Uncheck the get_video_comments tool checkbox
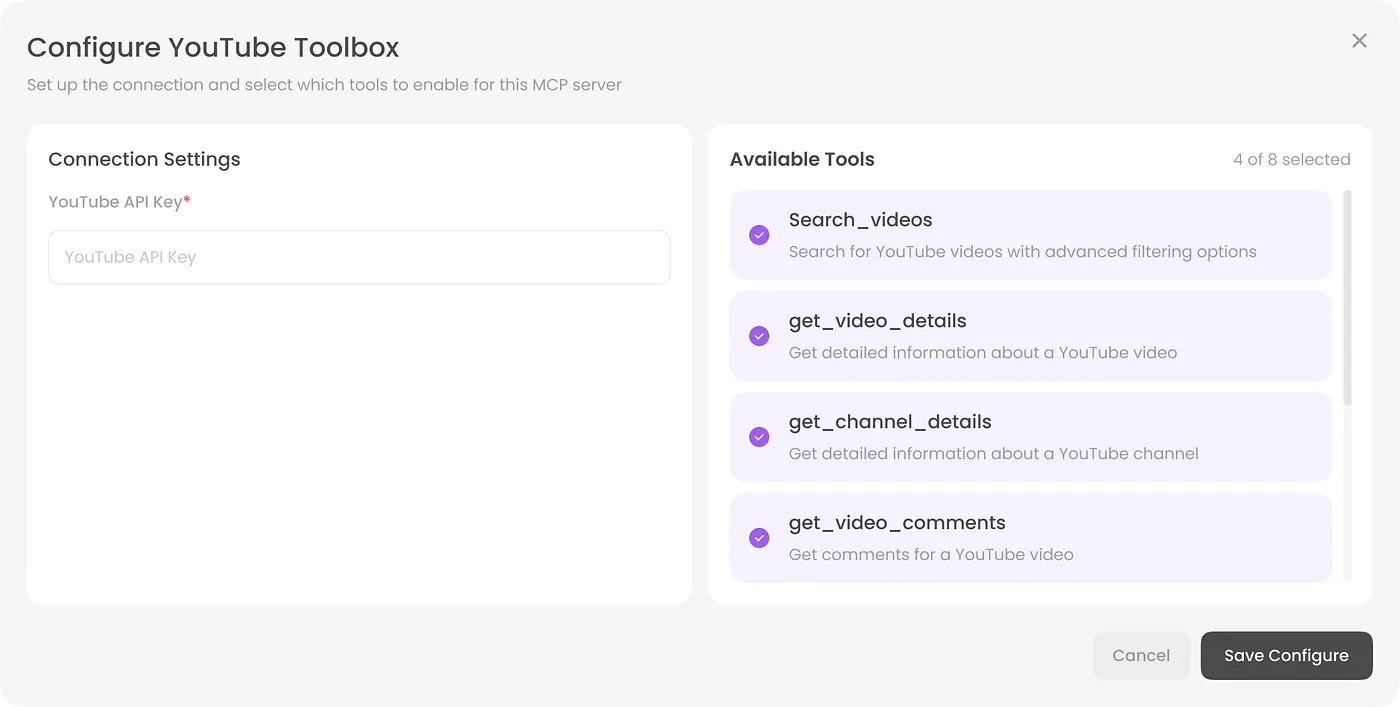 pos(759,538)
